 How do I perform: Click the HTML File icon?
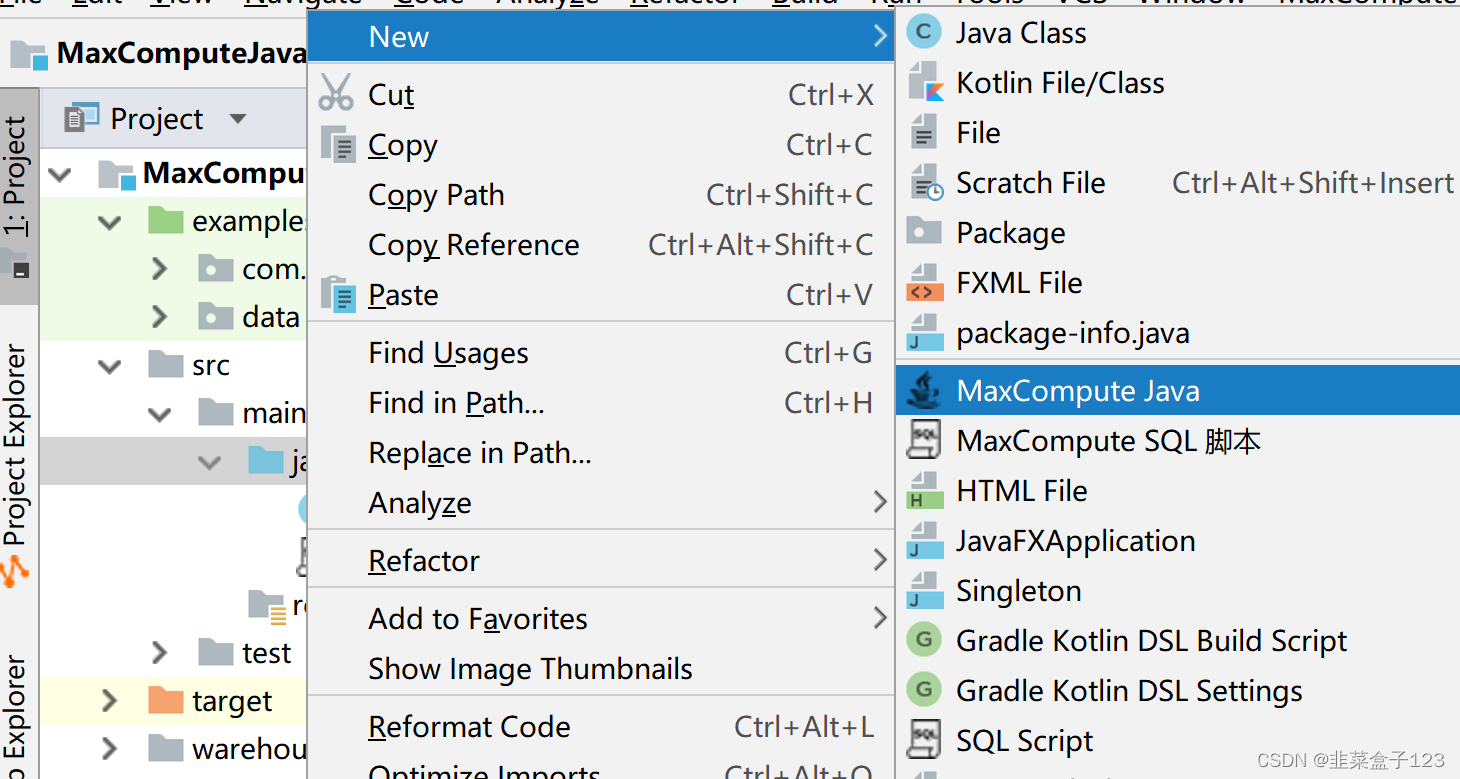coord(925,491)
